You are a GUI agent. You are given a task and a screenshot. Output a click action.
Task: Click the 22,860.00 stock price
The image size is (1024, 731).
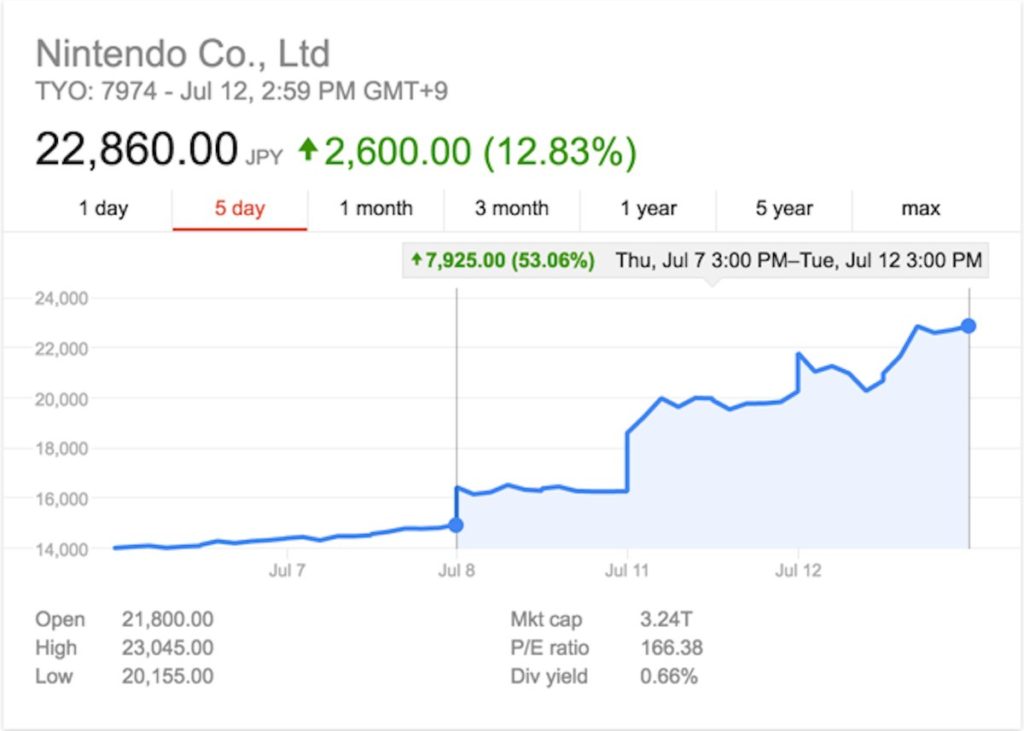(x=137, y=150)
